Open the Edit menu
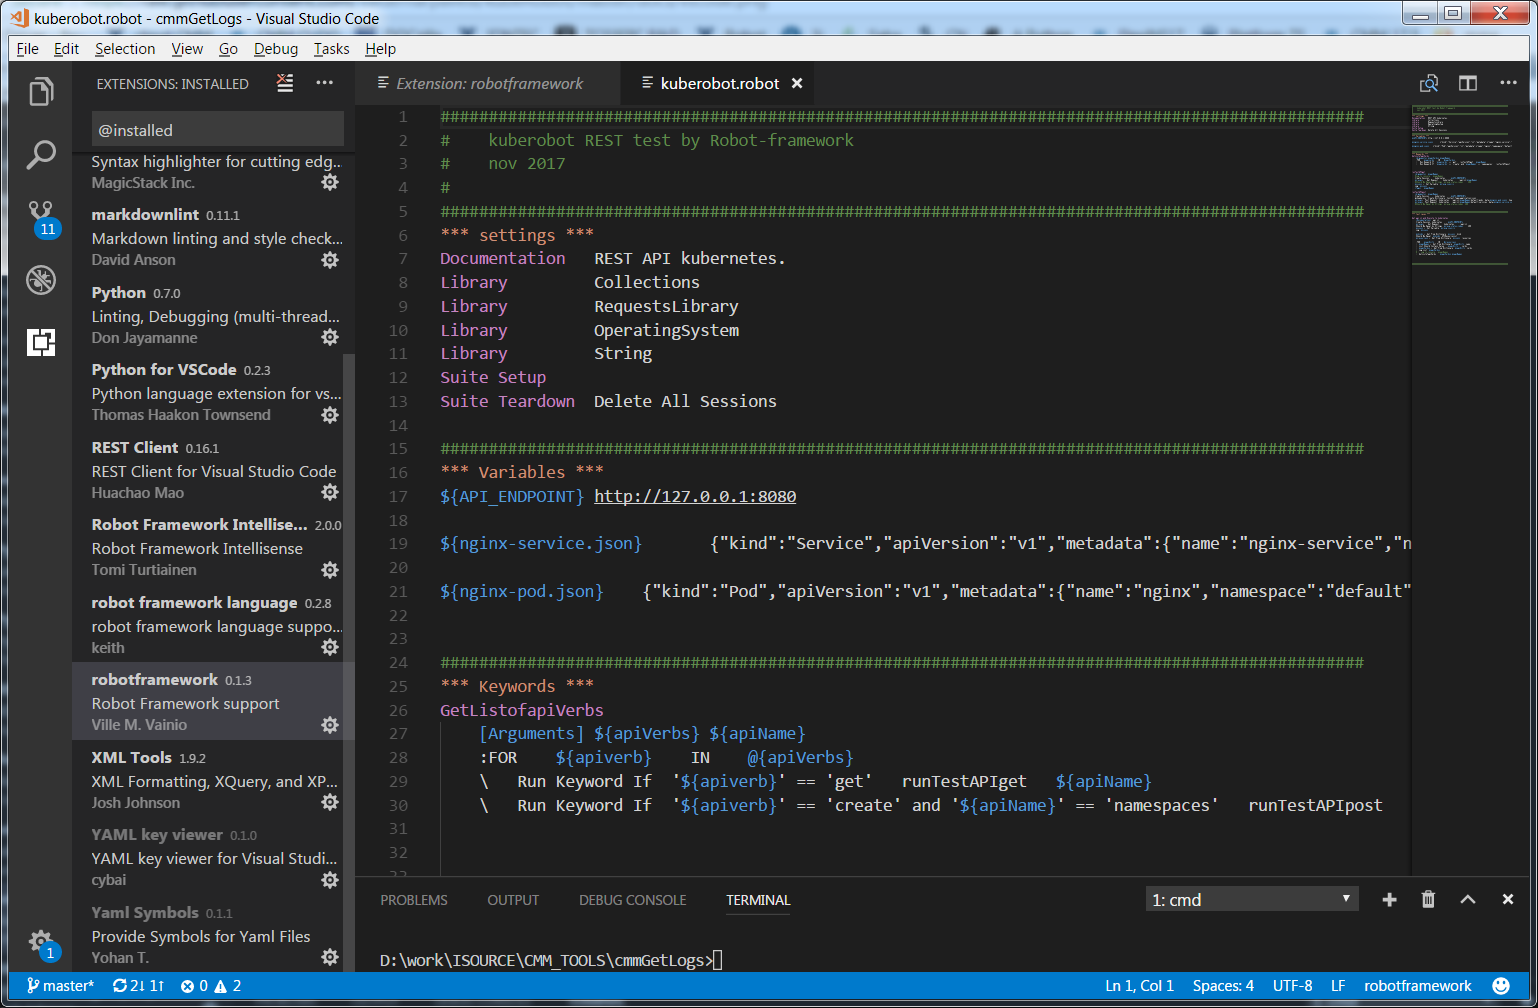1538x1008 pixels. (x=66, y=48)
